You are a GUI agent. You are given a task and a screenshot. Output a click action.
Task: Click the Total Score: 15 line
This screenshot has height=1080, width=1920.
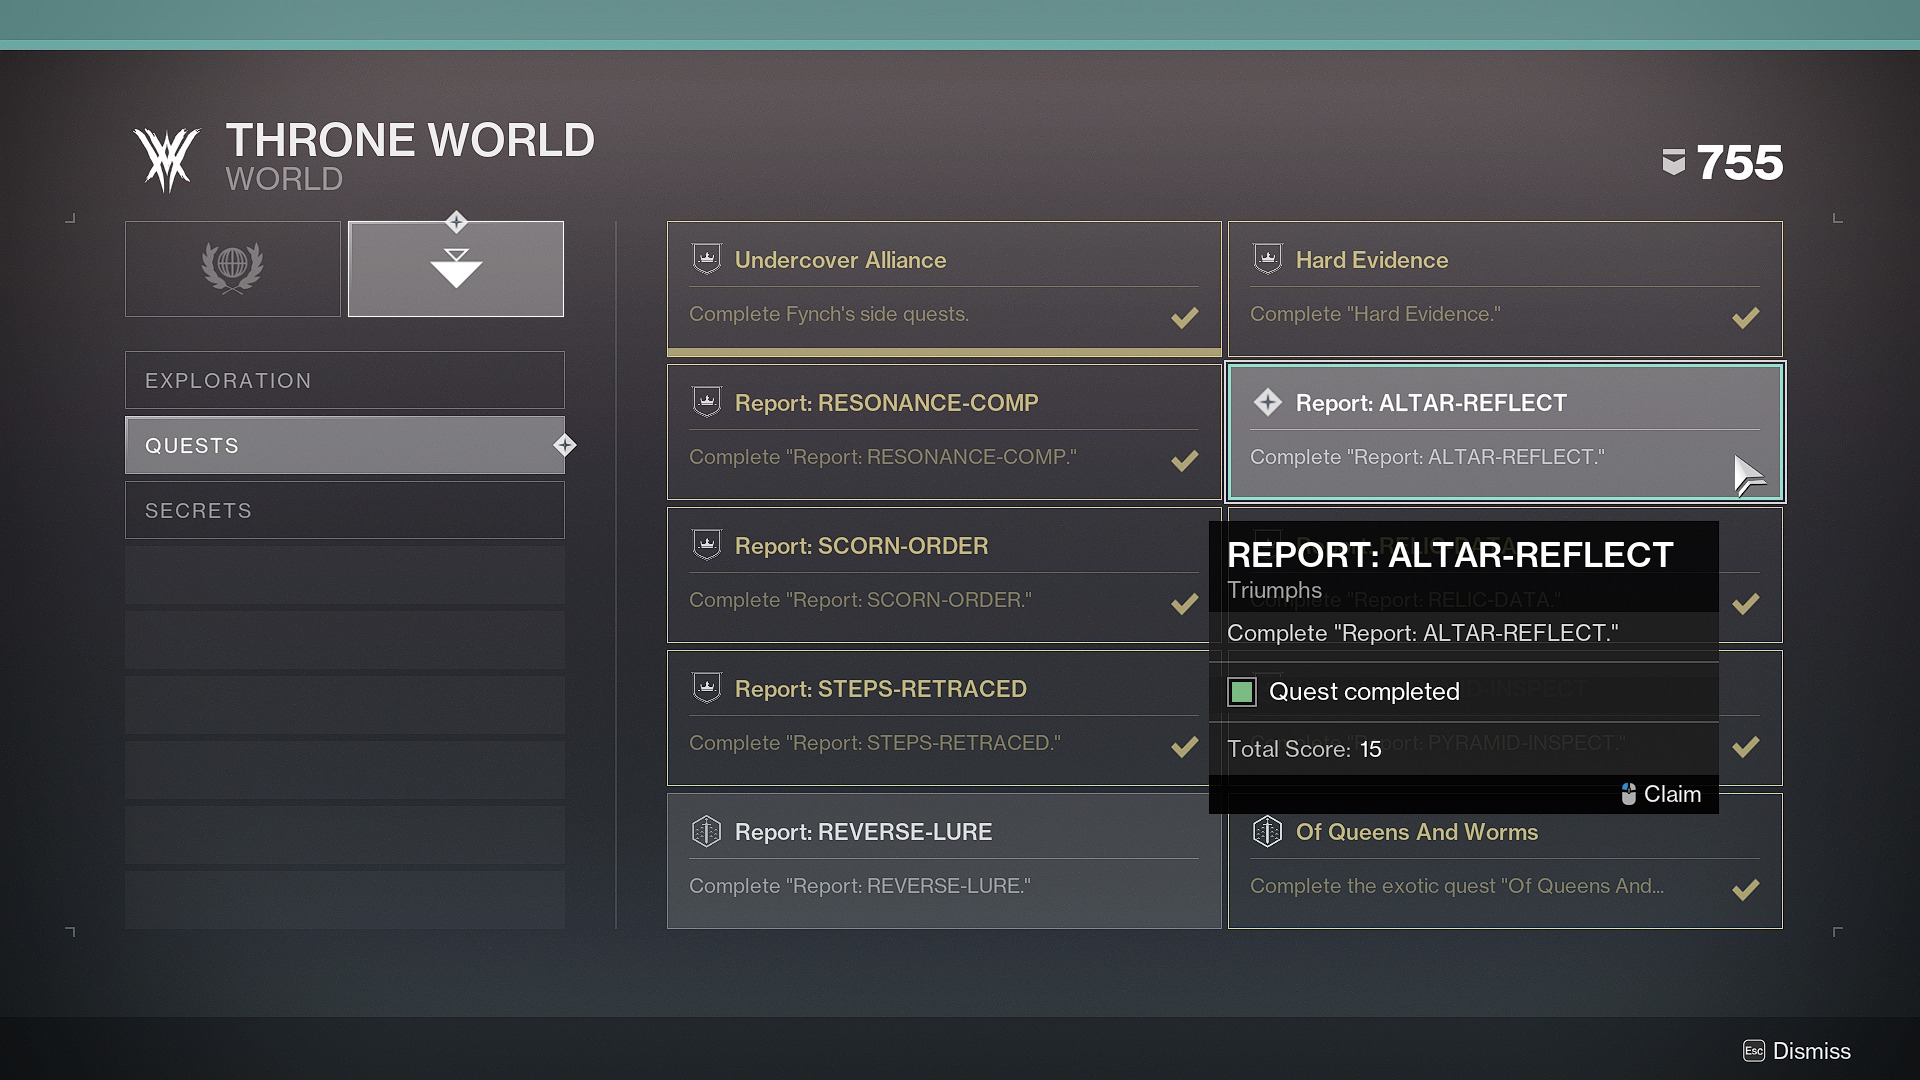pos(1304,749)
